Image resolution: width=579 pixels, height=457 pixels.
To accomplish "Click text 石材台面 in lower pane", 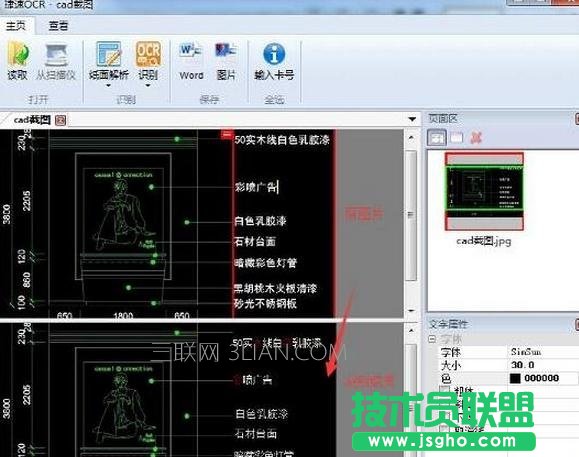I will [x=256, y=433].
